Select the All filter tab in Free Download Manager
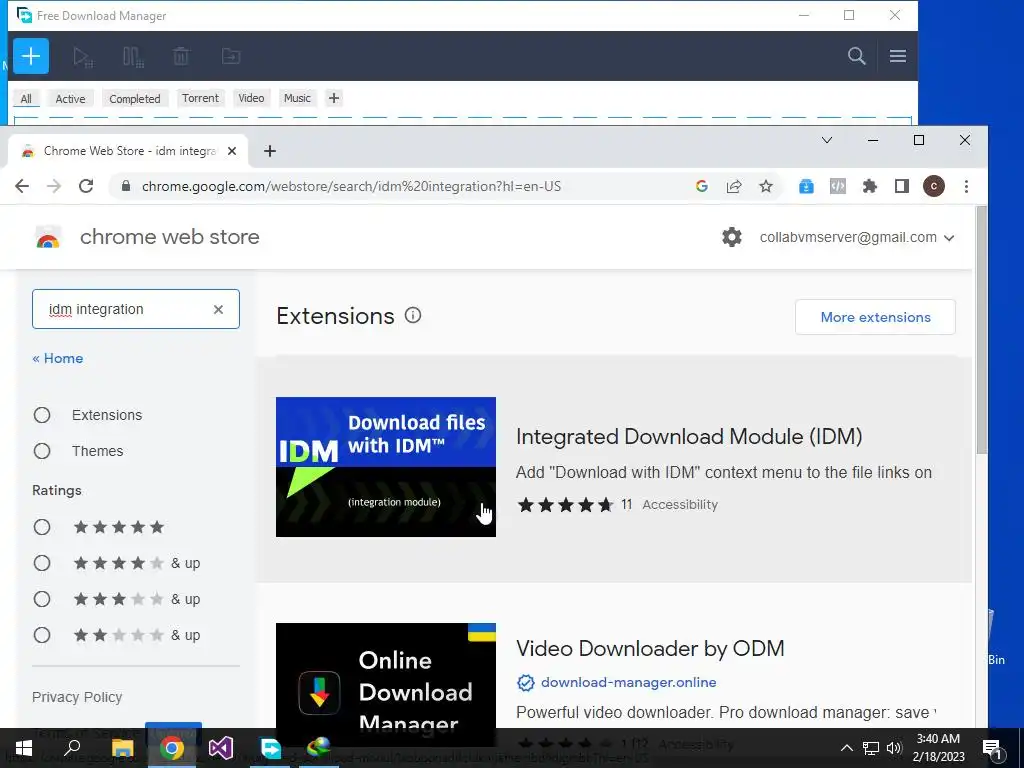1024x768 pixels. pyautogui.click(x=26, y=99)
